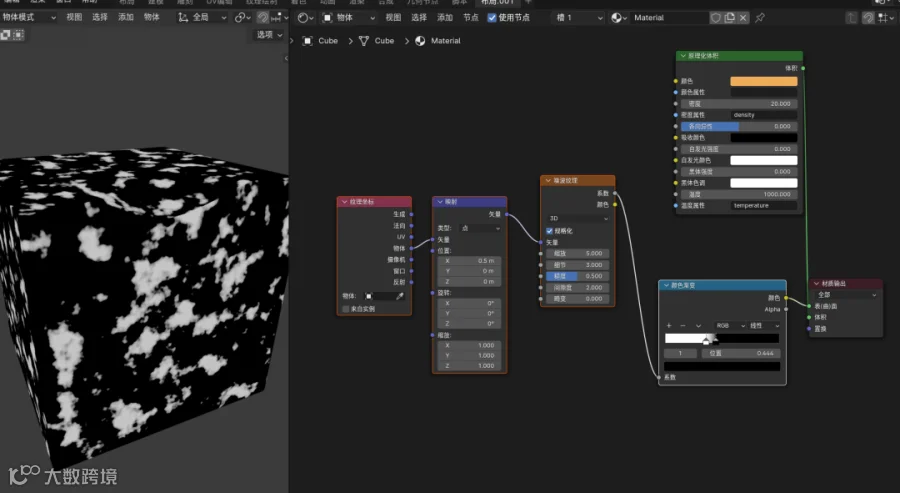Toggle the 使用节点 checkbox
Screen dimensions: 900x493
pos(492,18)
